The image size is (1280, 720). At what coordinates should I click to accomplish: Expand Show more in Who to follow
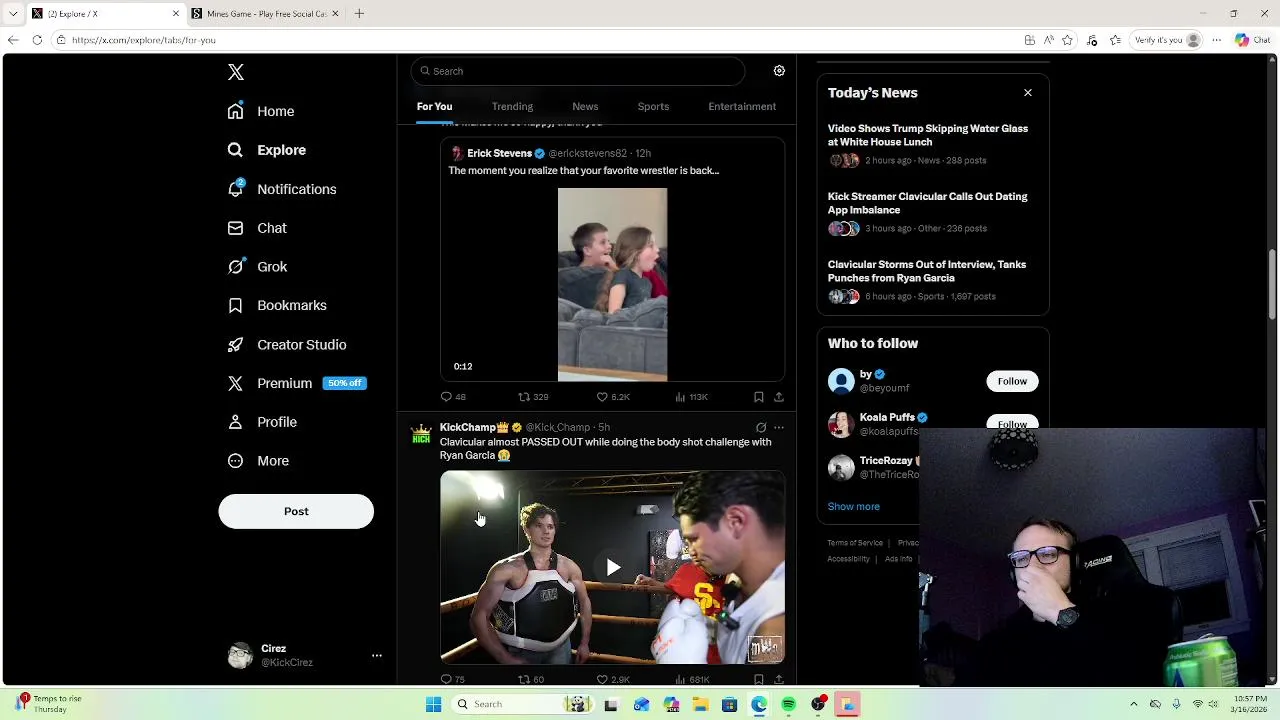[x=854, y=506]
